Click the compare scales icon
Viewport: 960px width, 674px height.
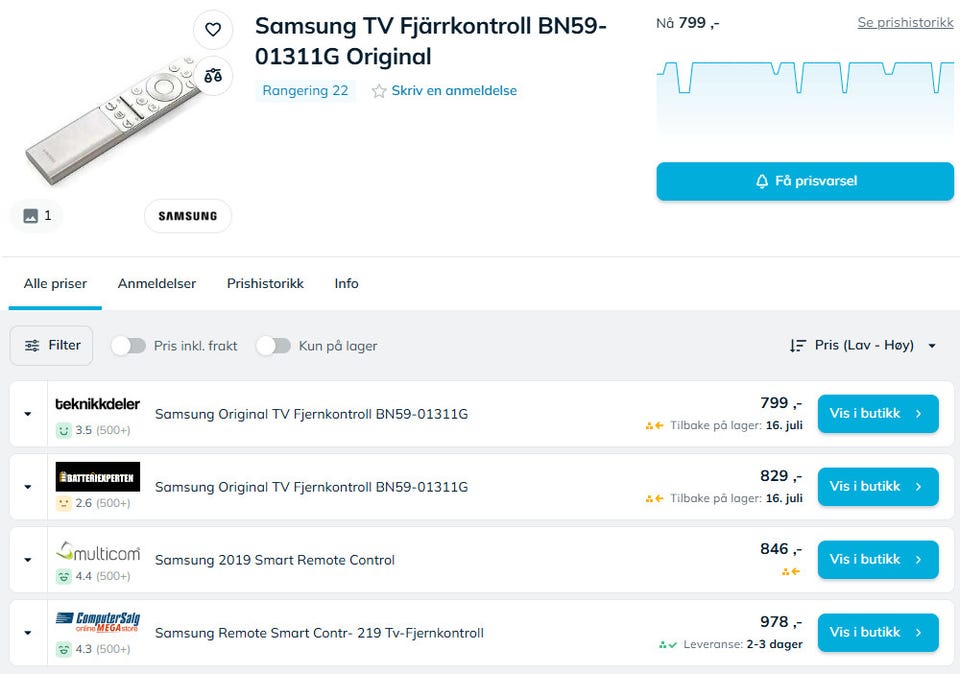(x=213, y=75)
